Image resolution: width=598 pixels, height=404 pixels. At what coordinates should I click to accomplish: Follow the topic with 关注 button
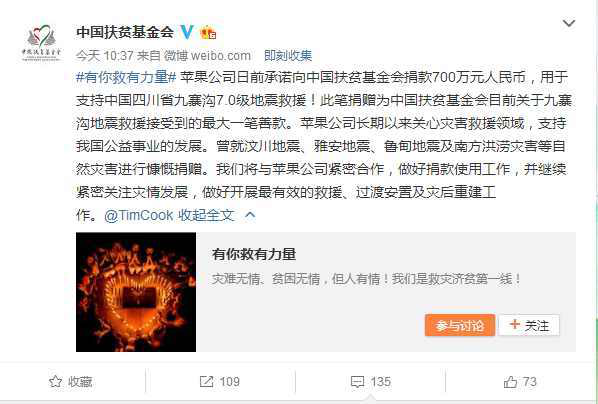pos(529,325)
